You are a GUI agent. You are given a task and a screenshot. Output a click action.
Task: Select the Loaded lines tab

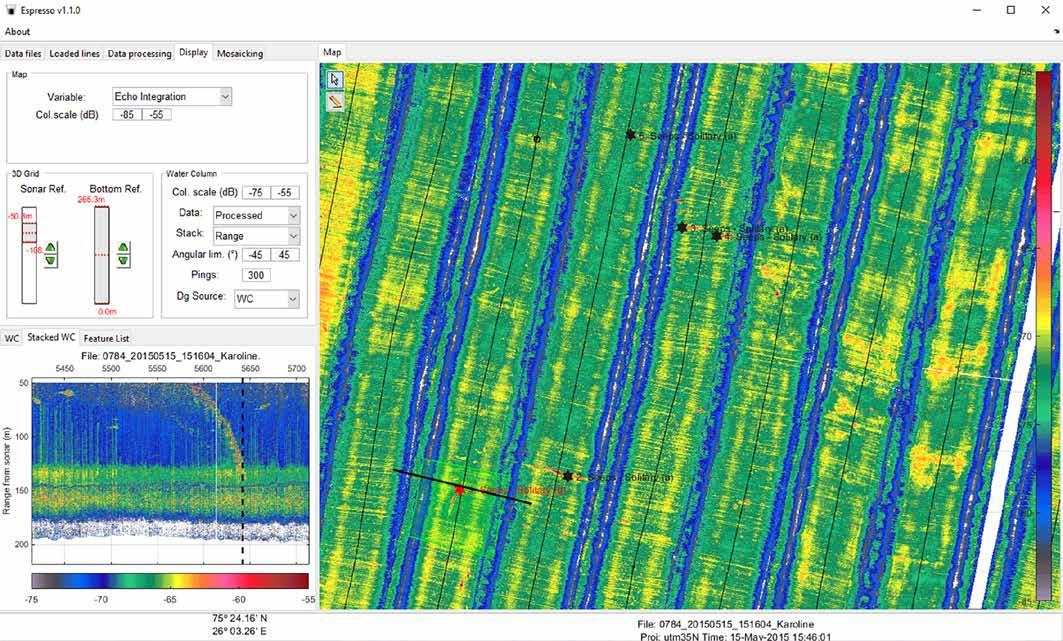click(75, 54)
